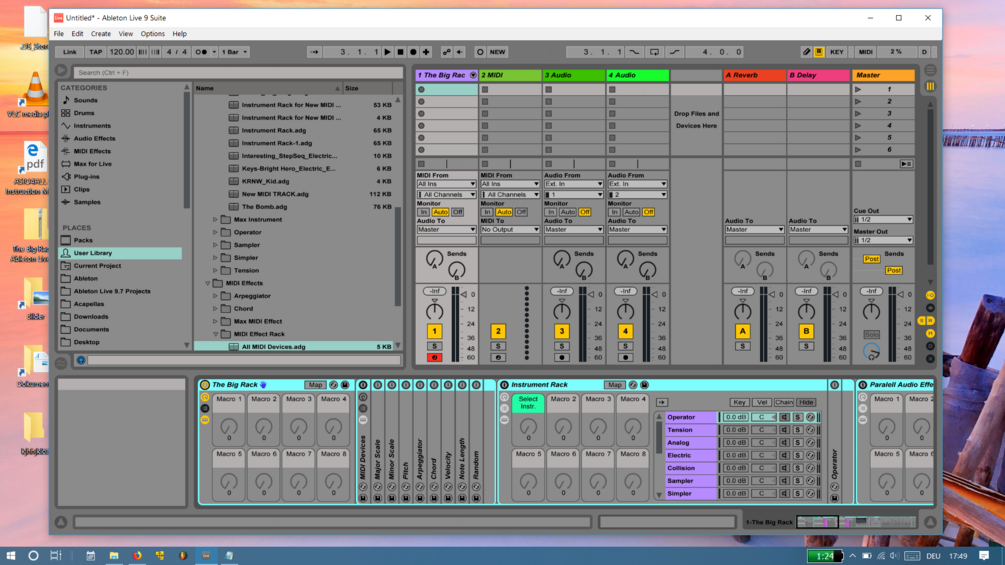Viewport: 1005px width, 565px height.
Task: Collapse the MIDI Effects folder
Action: pos(208,283)
